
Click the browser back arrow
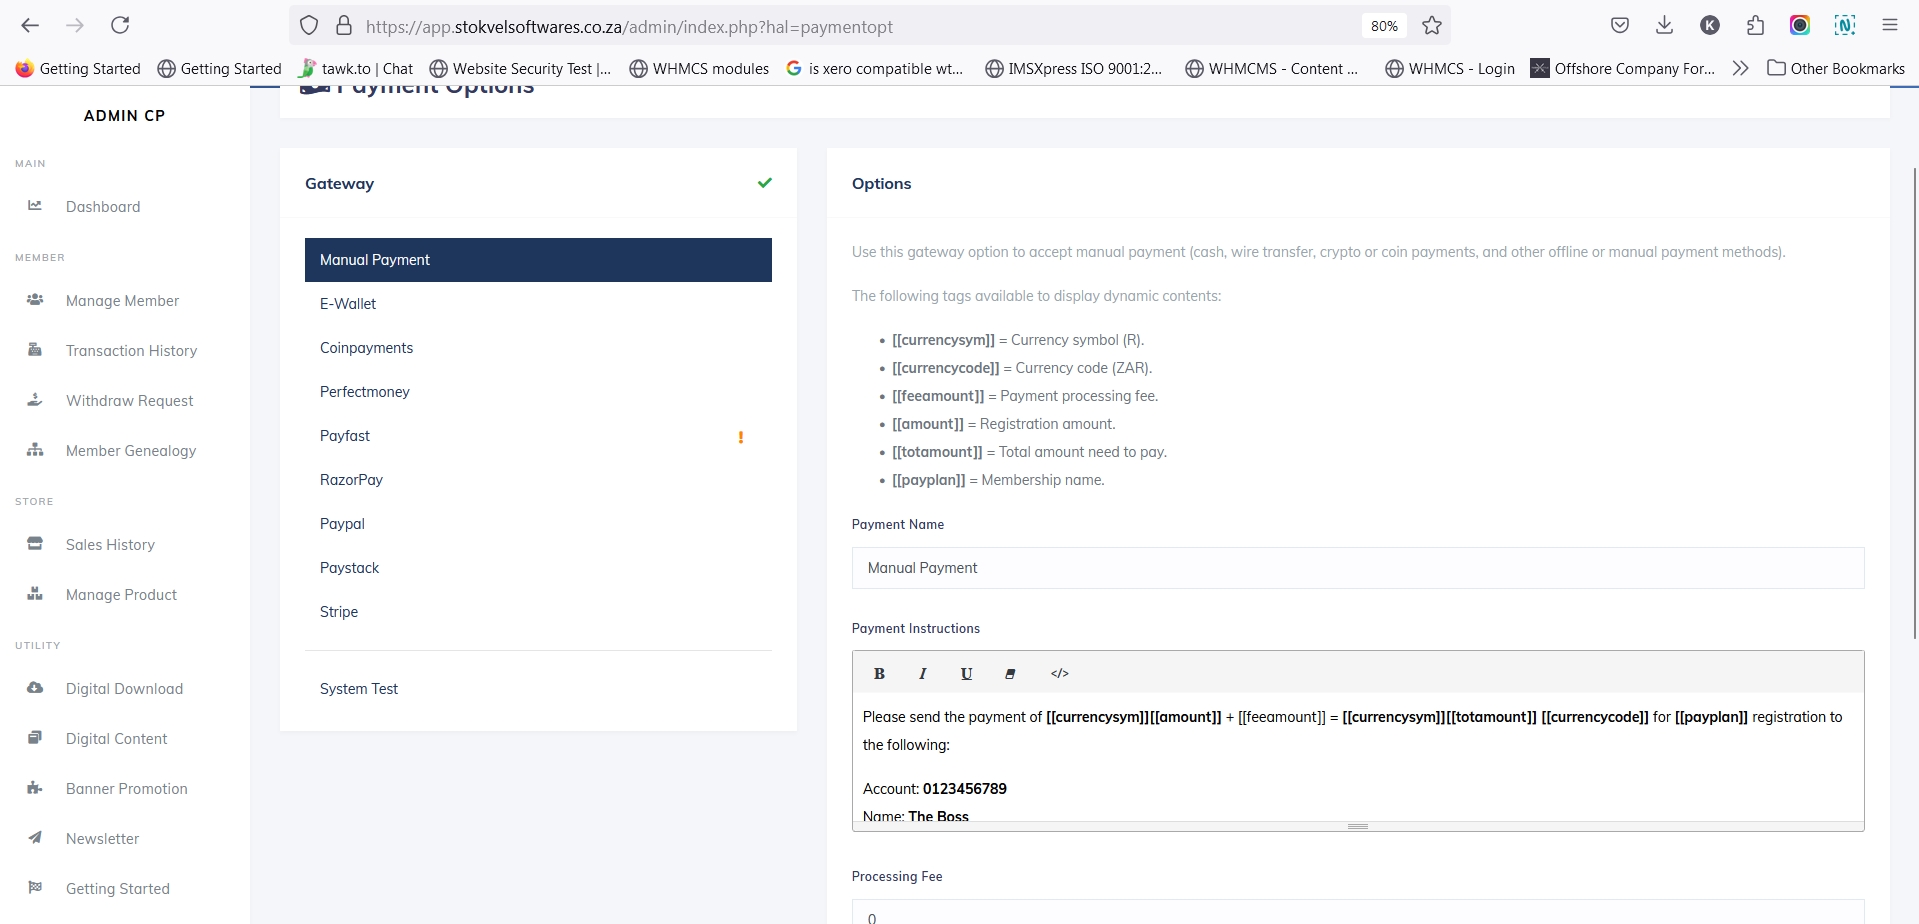click(30, 25)
